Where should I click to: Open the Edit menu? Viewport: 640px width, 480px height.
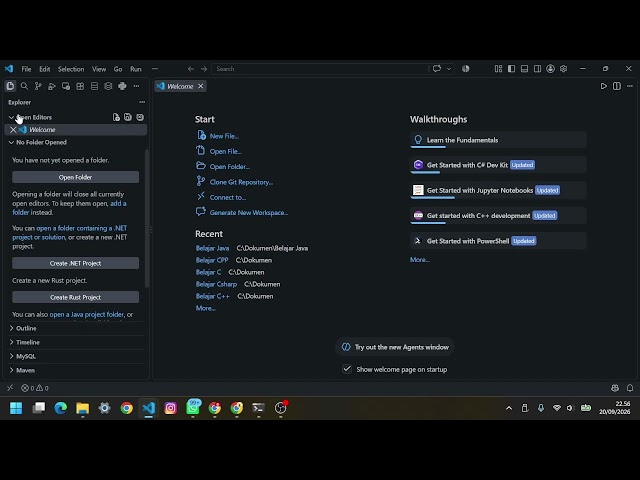click(44, 69)
